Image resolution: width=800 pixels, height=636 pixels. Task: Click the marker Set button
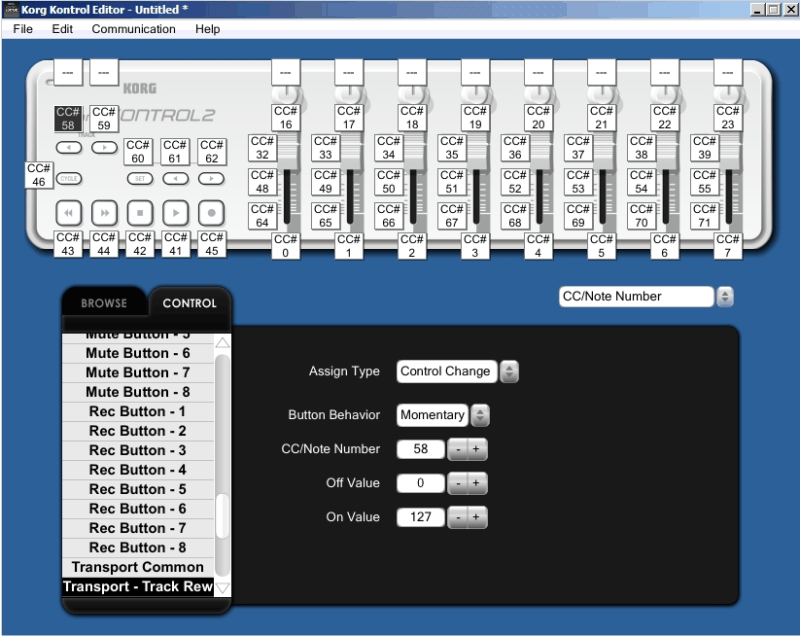(140, 178)
